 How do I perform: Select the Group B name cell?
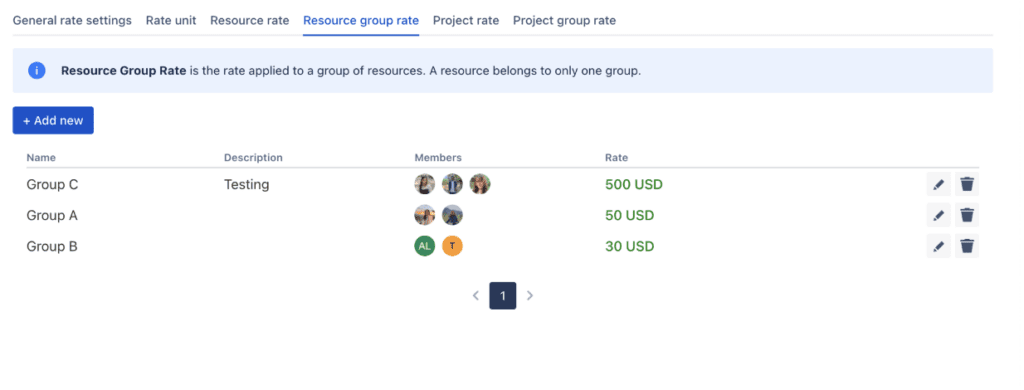[52, 246]
